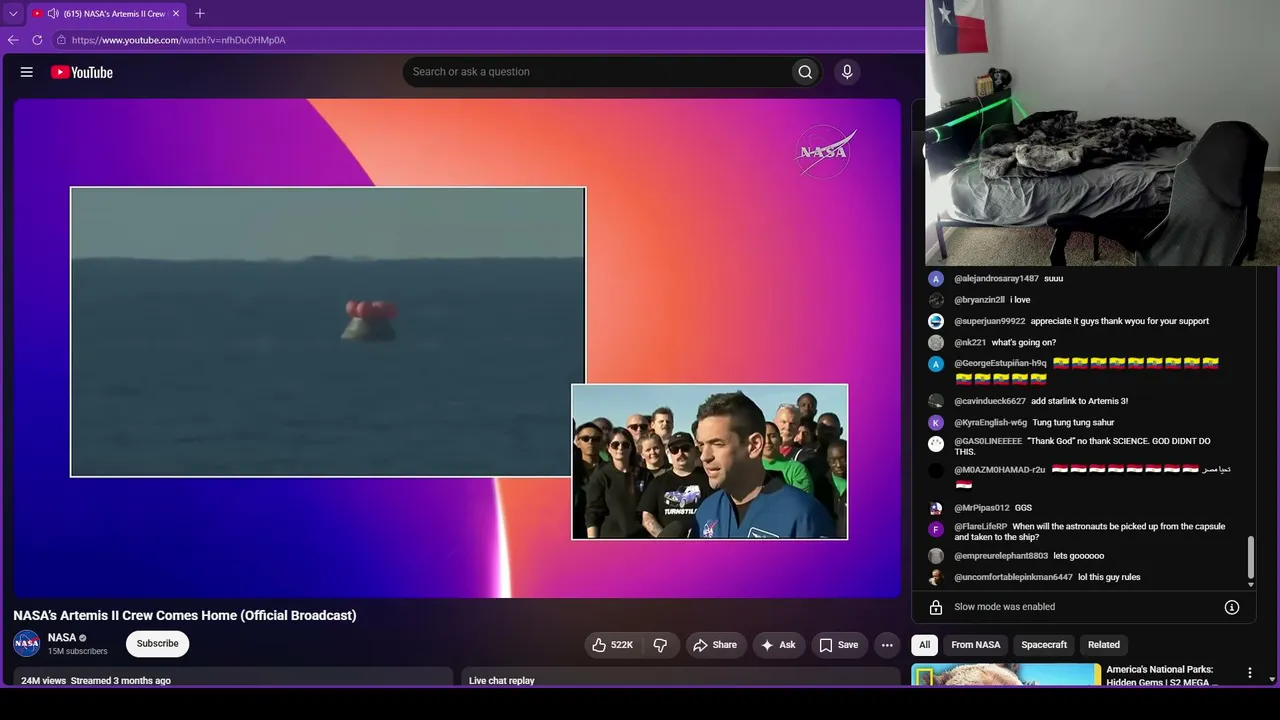Click @GAS0LINEEEEE avatar in chat
The width and height of the screenshot is (1280, 720).
click(936, 444)
